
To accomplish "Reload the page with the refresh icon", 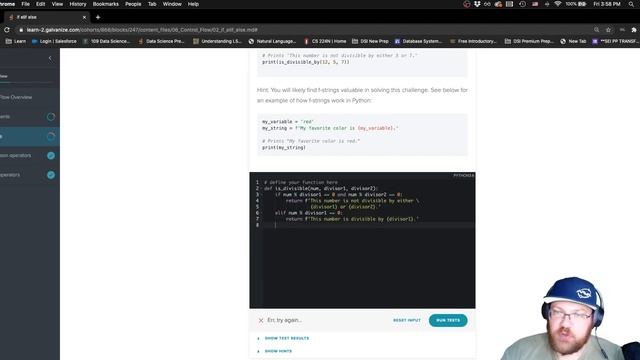I will click(x=7, y=30).
